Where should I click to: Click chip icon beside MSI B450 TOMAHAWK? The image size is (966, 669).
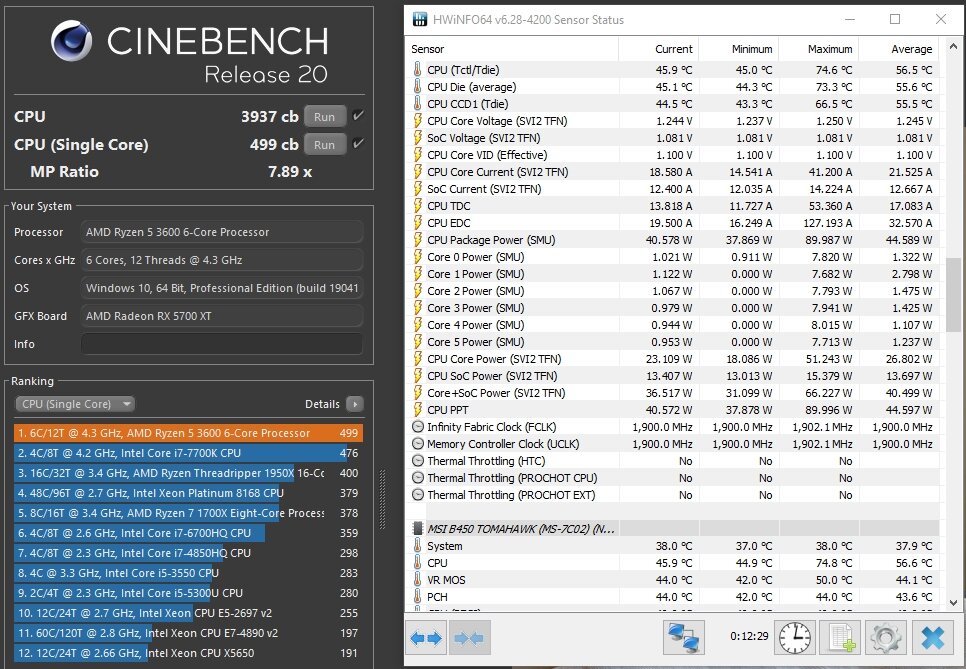[418, 529]
